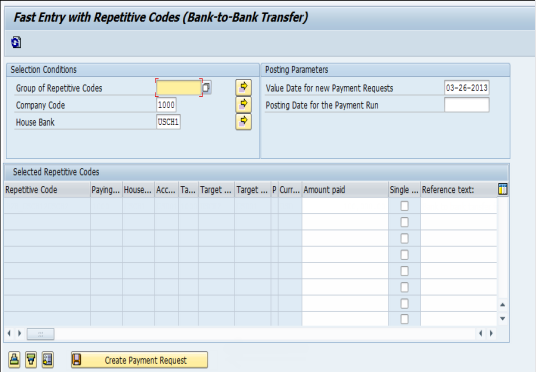Open table column configuration icon
This screenshot has width=536, height=372.
tap(502, 189)
